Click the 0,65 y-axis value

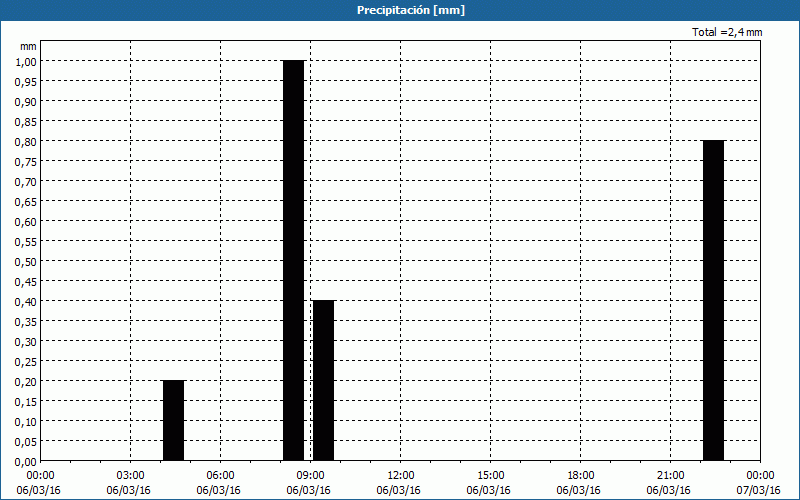point(25,202)
